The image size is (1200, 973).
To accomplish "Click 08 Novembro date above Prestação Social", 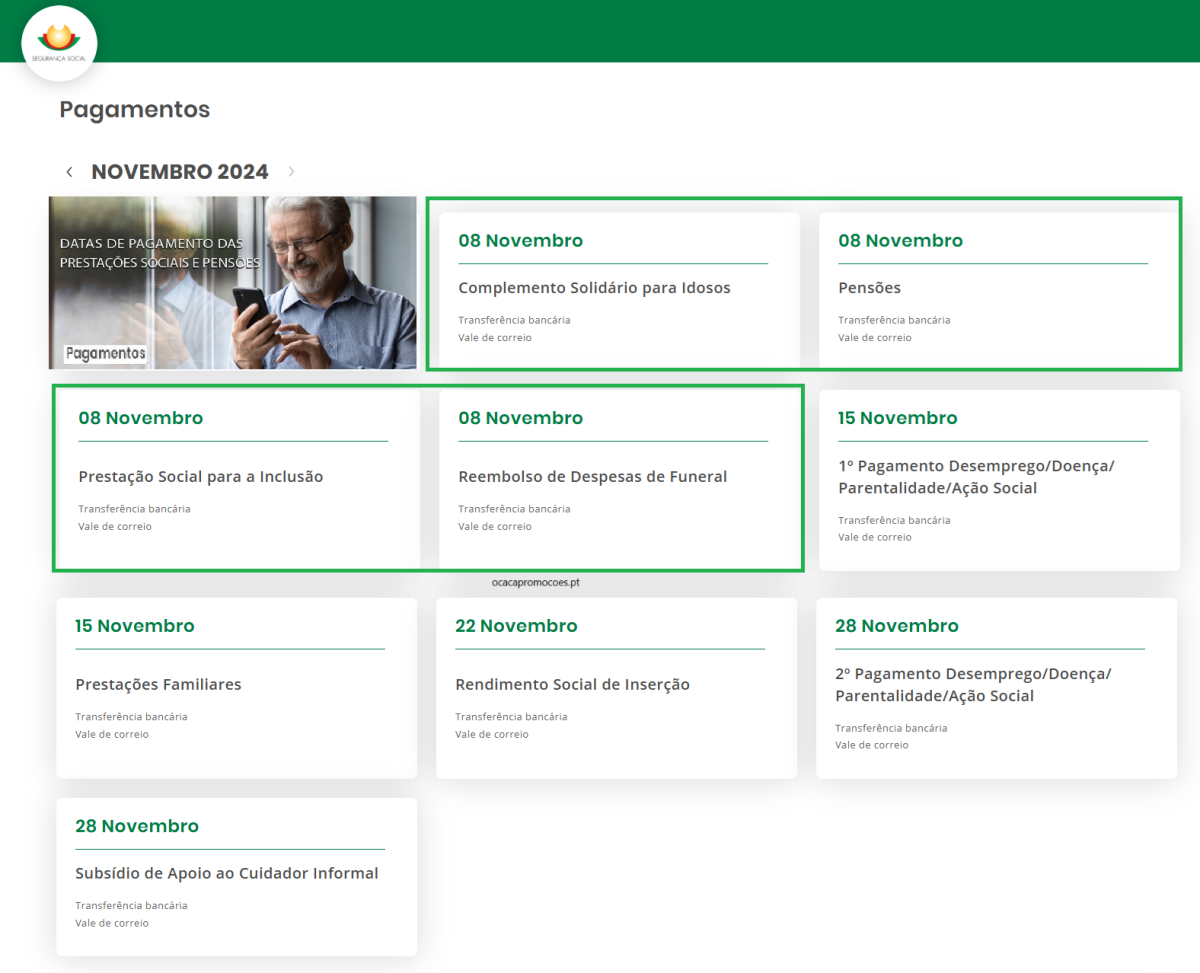I will 140,418.
